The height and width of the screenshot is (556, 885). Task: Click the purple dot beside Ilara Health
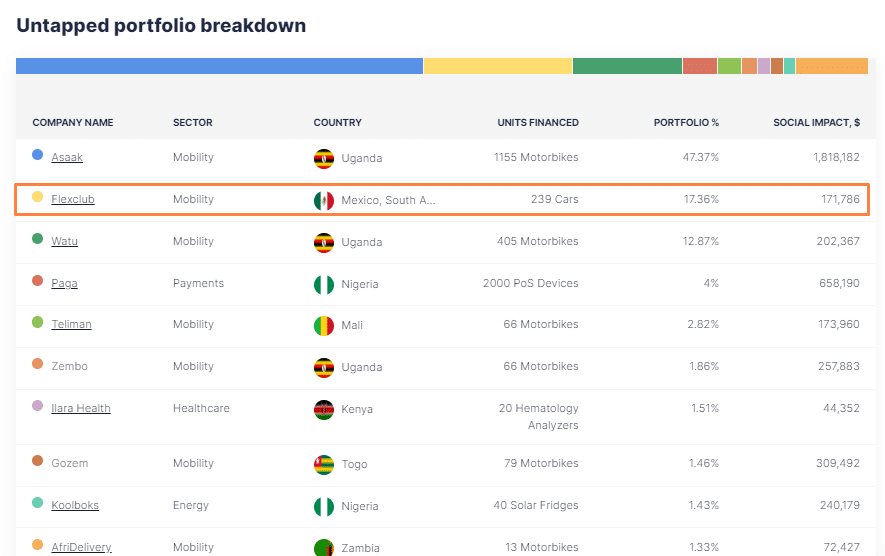point(37,405)
